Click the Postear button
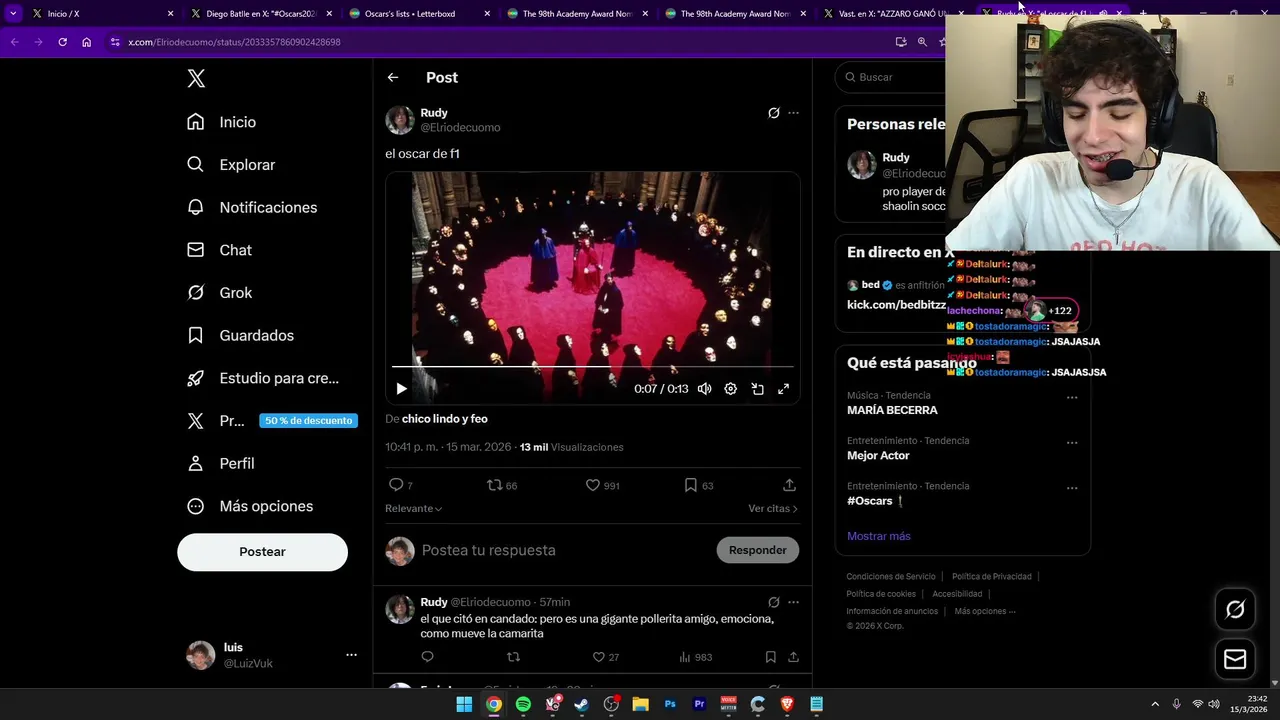Image resolution: width=1280 pixels, height=720 pixels. [x=262, y=552]
